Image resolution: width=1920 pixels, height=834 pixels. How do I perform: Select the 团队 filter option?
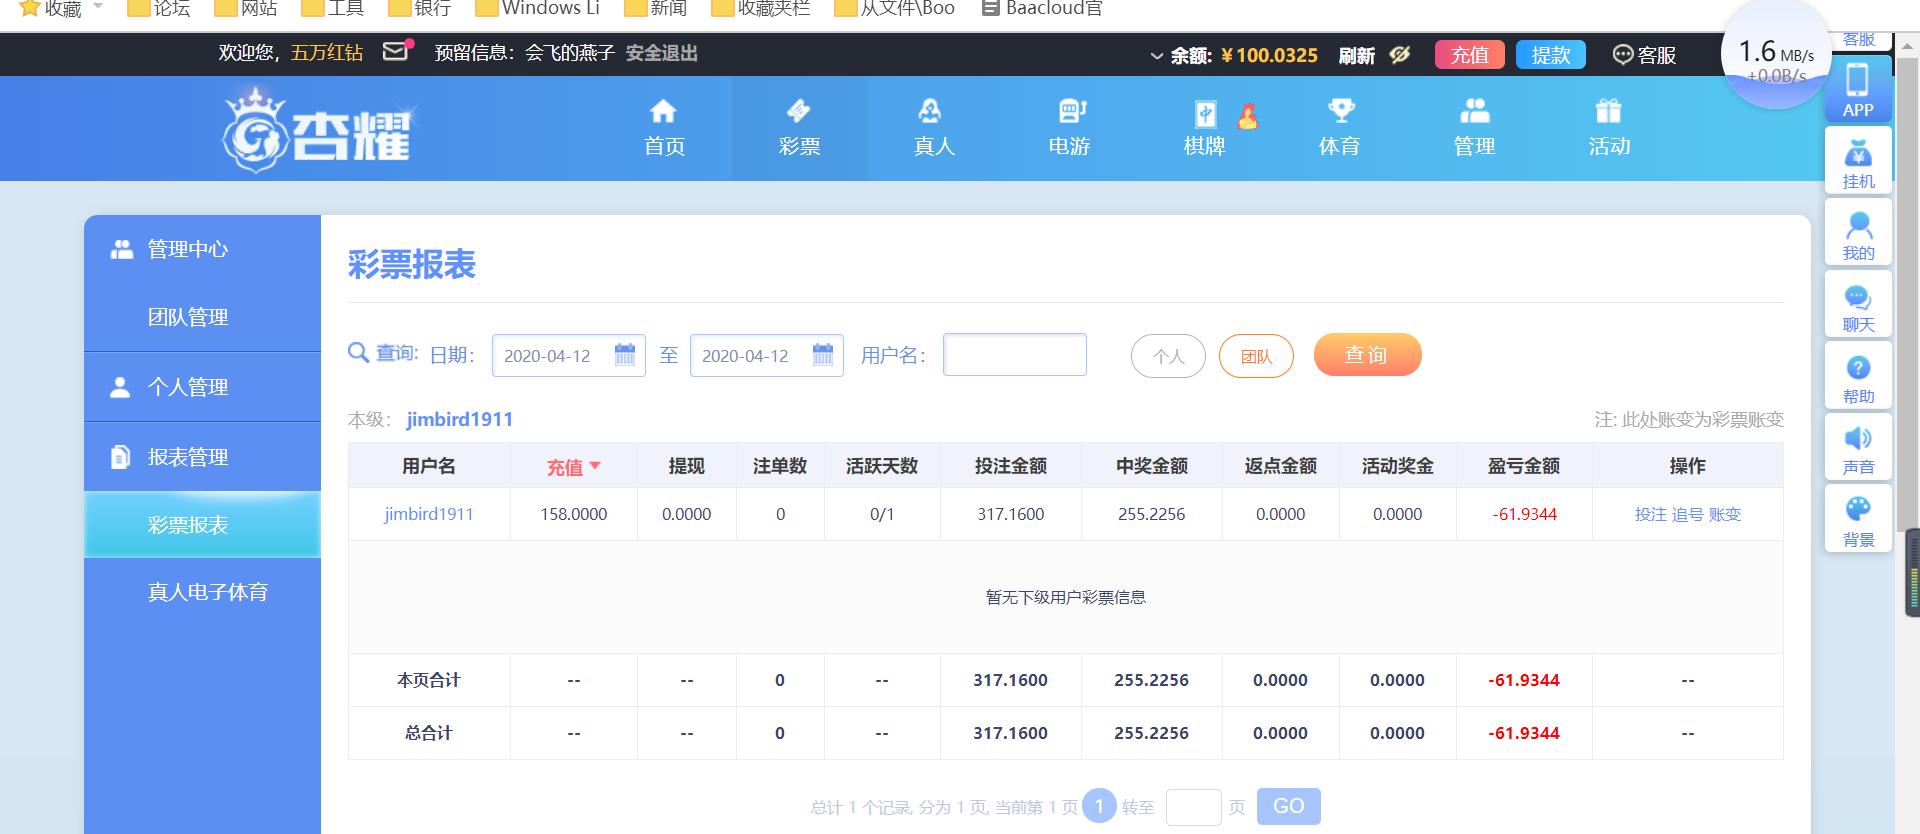point(1256,356)
